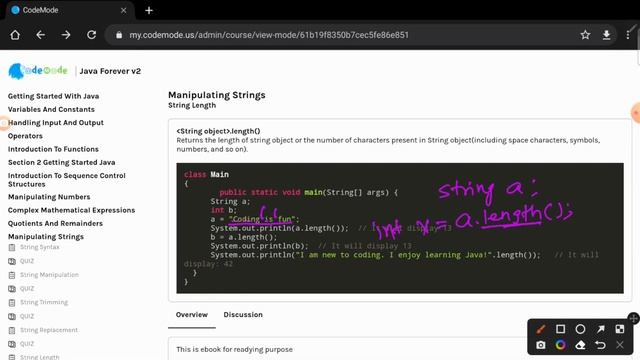Viewport: 640px width, 360px height.
Task: Open String Manipulation lesson
Action: click(x=49, y=275)
